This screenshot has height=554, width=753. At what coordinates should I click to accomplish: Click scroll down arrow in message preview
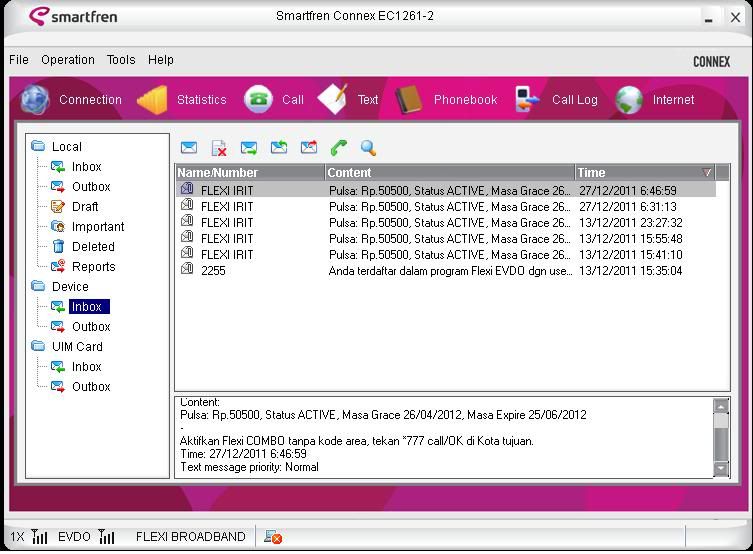[721, 469]
